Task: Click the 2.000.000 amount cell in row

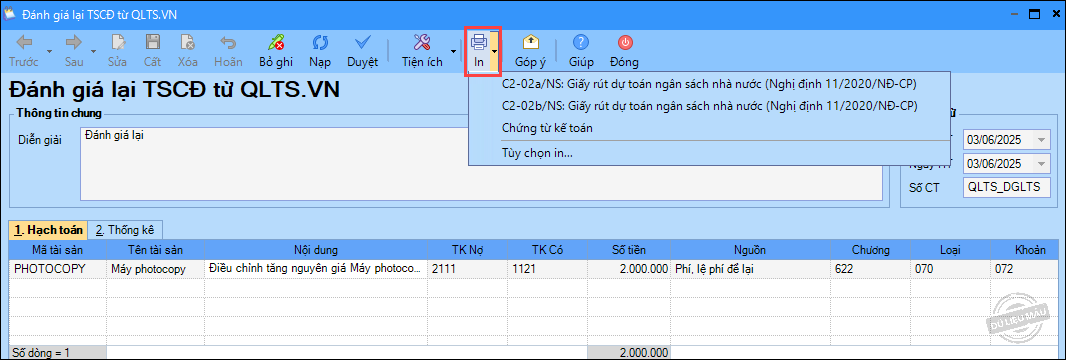Action: pos(629,269)
